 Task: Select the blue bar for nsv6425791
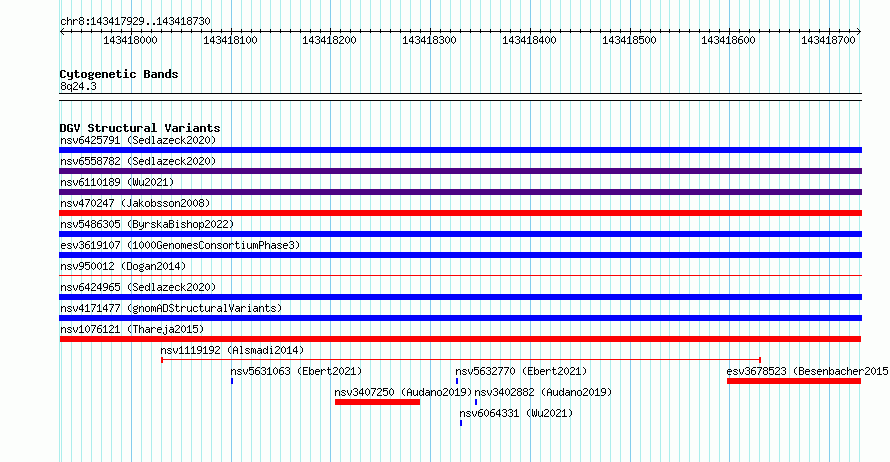460,150
